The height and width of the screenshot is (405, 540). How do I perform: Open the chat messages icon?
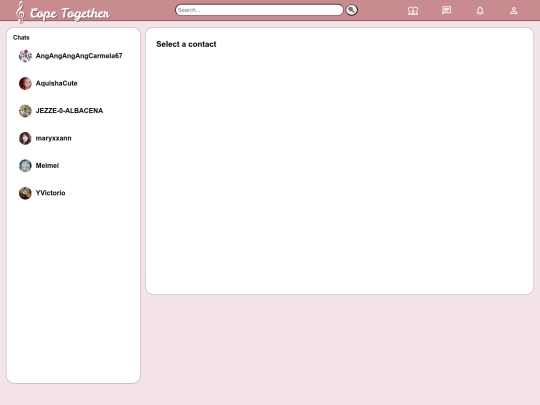point(446,10)
